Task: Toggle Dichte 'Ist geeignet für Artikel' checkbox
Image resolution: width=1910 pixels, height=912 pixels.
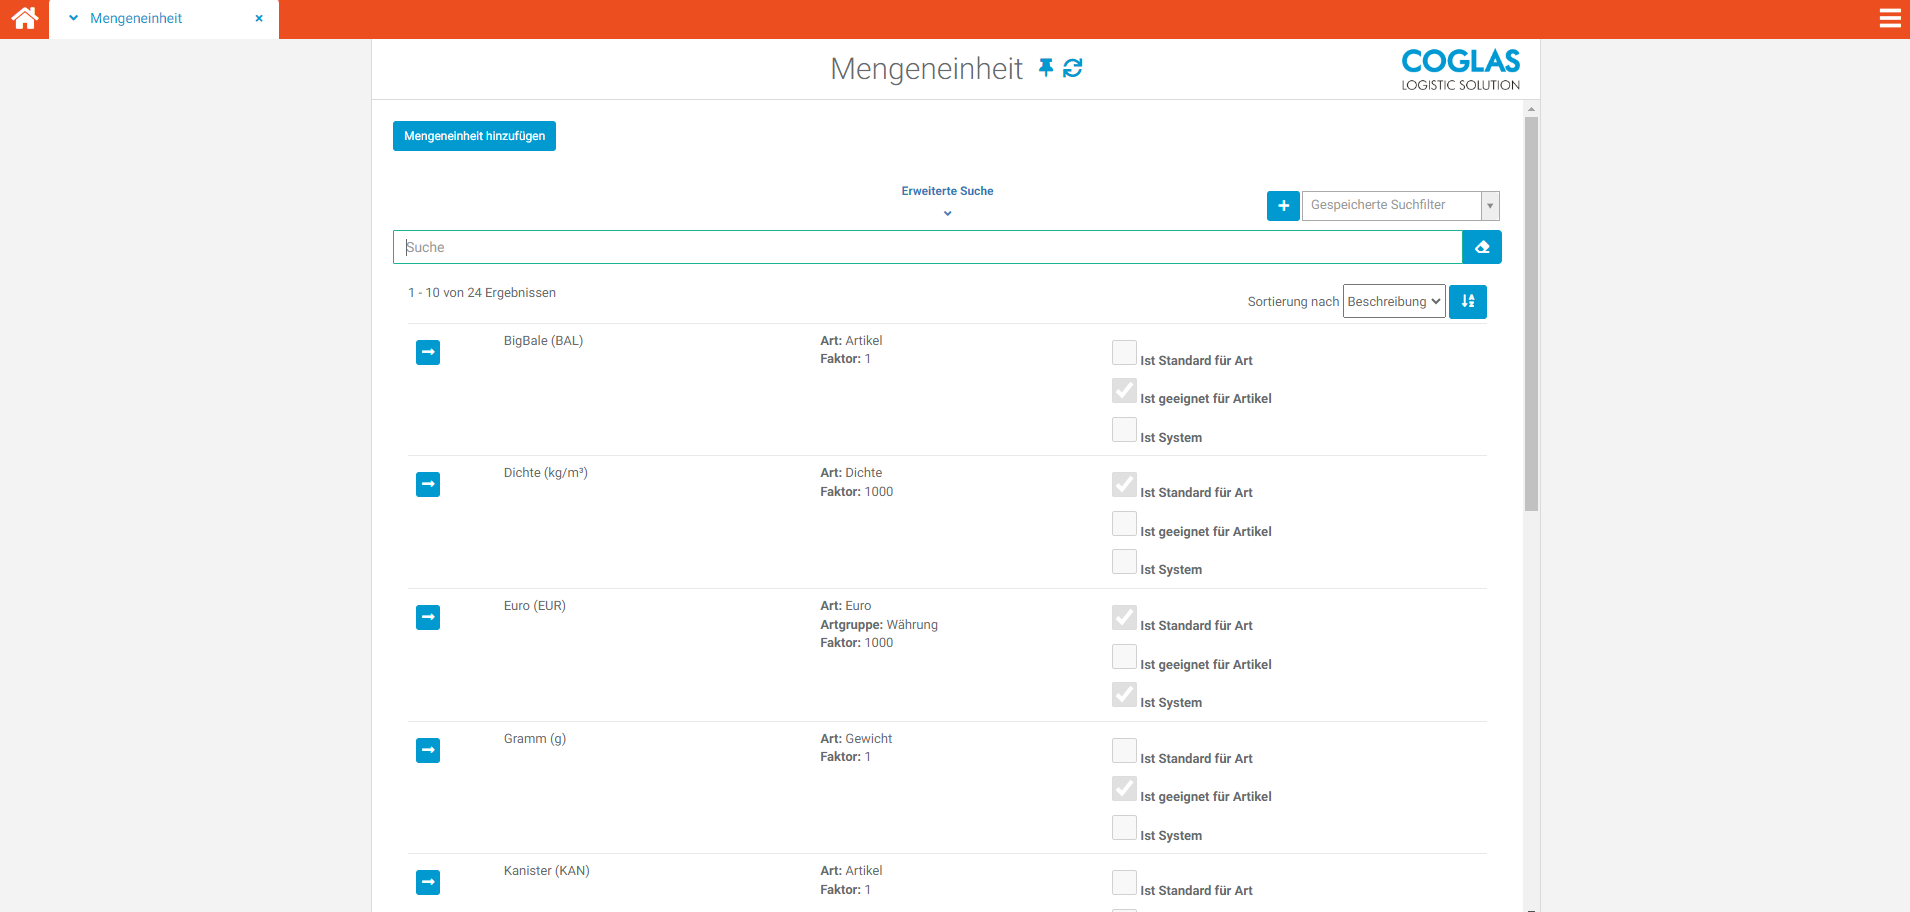Action: (x=1124, y=524)
